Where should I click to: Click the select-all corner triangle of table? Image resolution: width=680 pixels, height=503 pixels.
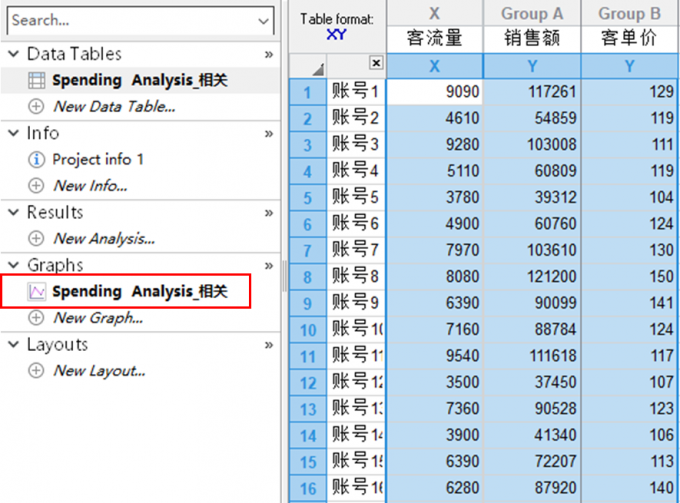tap(317, 68)
